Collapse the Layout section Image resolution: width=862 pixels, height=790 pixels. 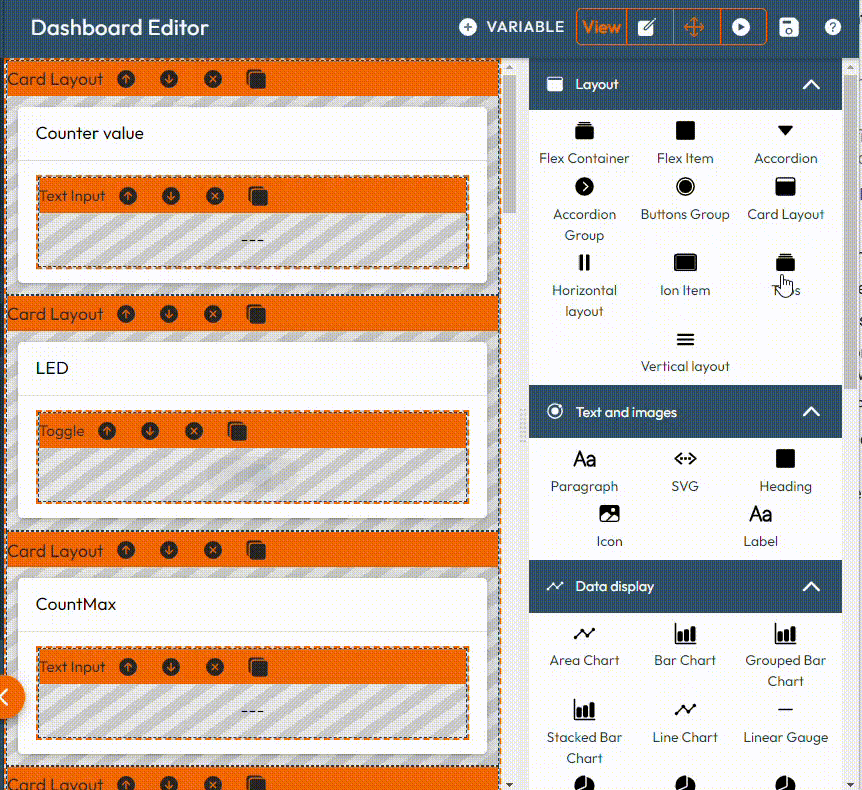811,85
